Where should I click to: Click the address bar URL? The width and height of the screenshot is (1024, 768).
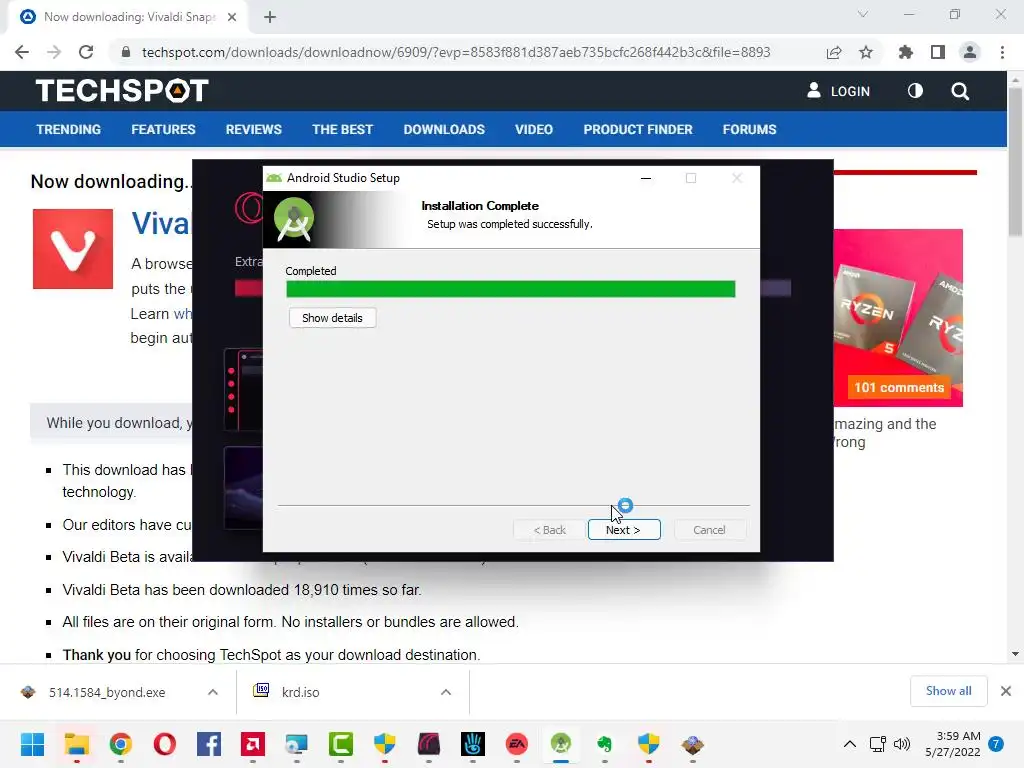(456, 52)
